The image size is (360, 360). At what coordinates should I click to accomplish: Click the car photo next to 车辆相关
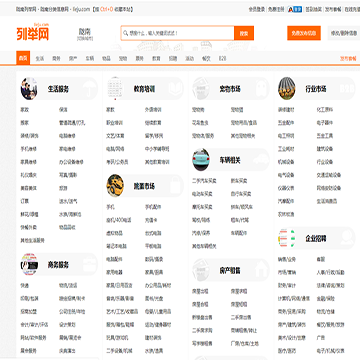point(201,160)
